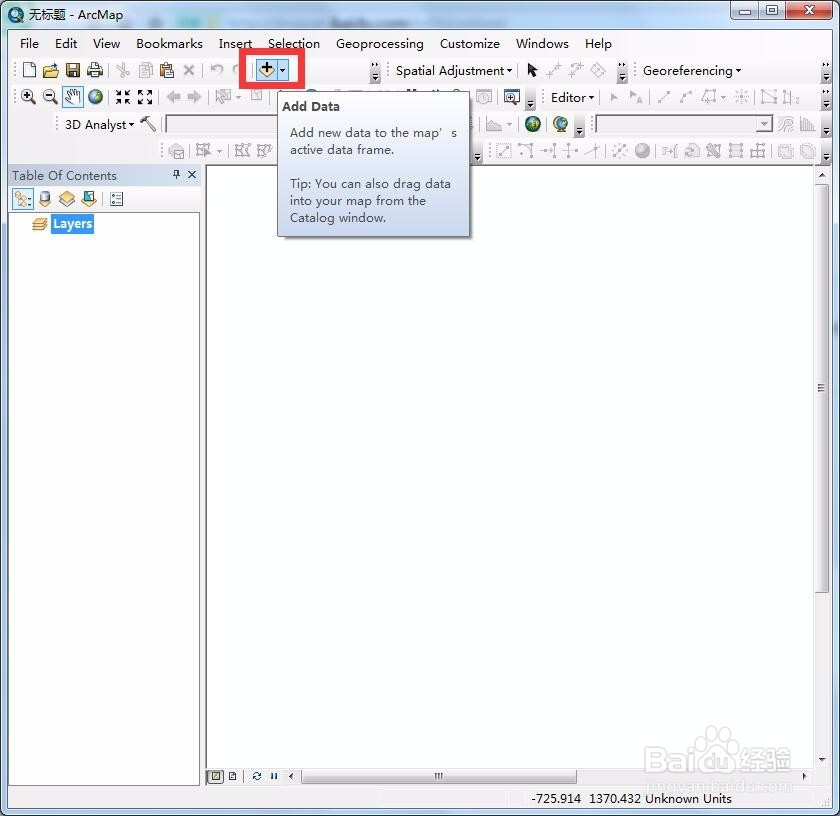
Task: Select the Spatial Adjustment arrow tool
Action: (532, 70)
